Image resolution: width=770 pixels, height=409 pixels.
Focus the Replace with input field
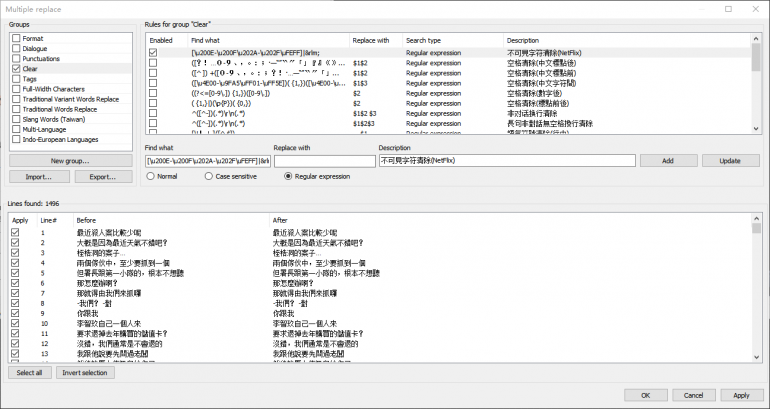325,161
